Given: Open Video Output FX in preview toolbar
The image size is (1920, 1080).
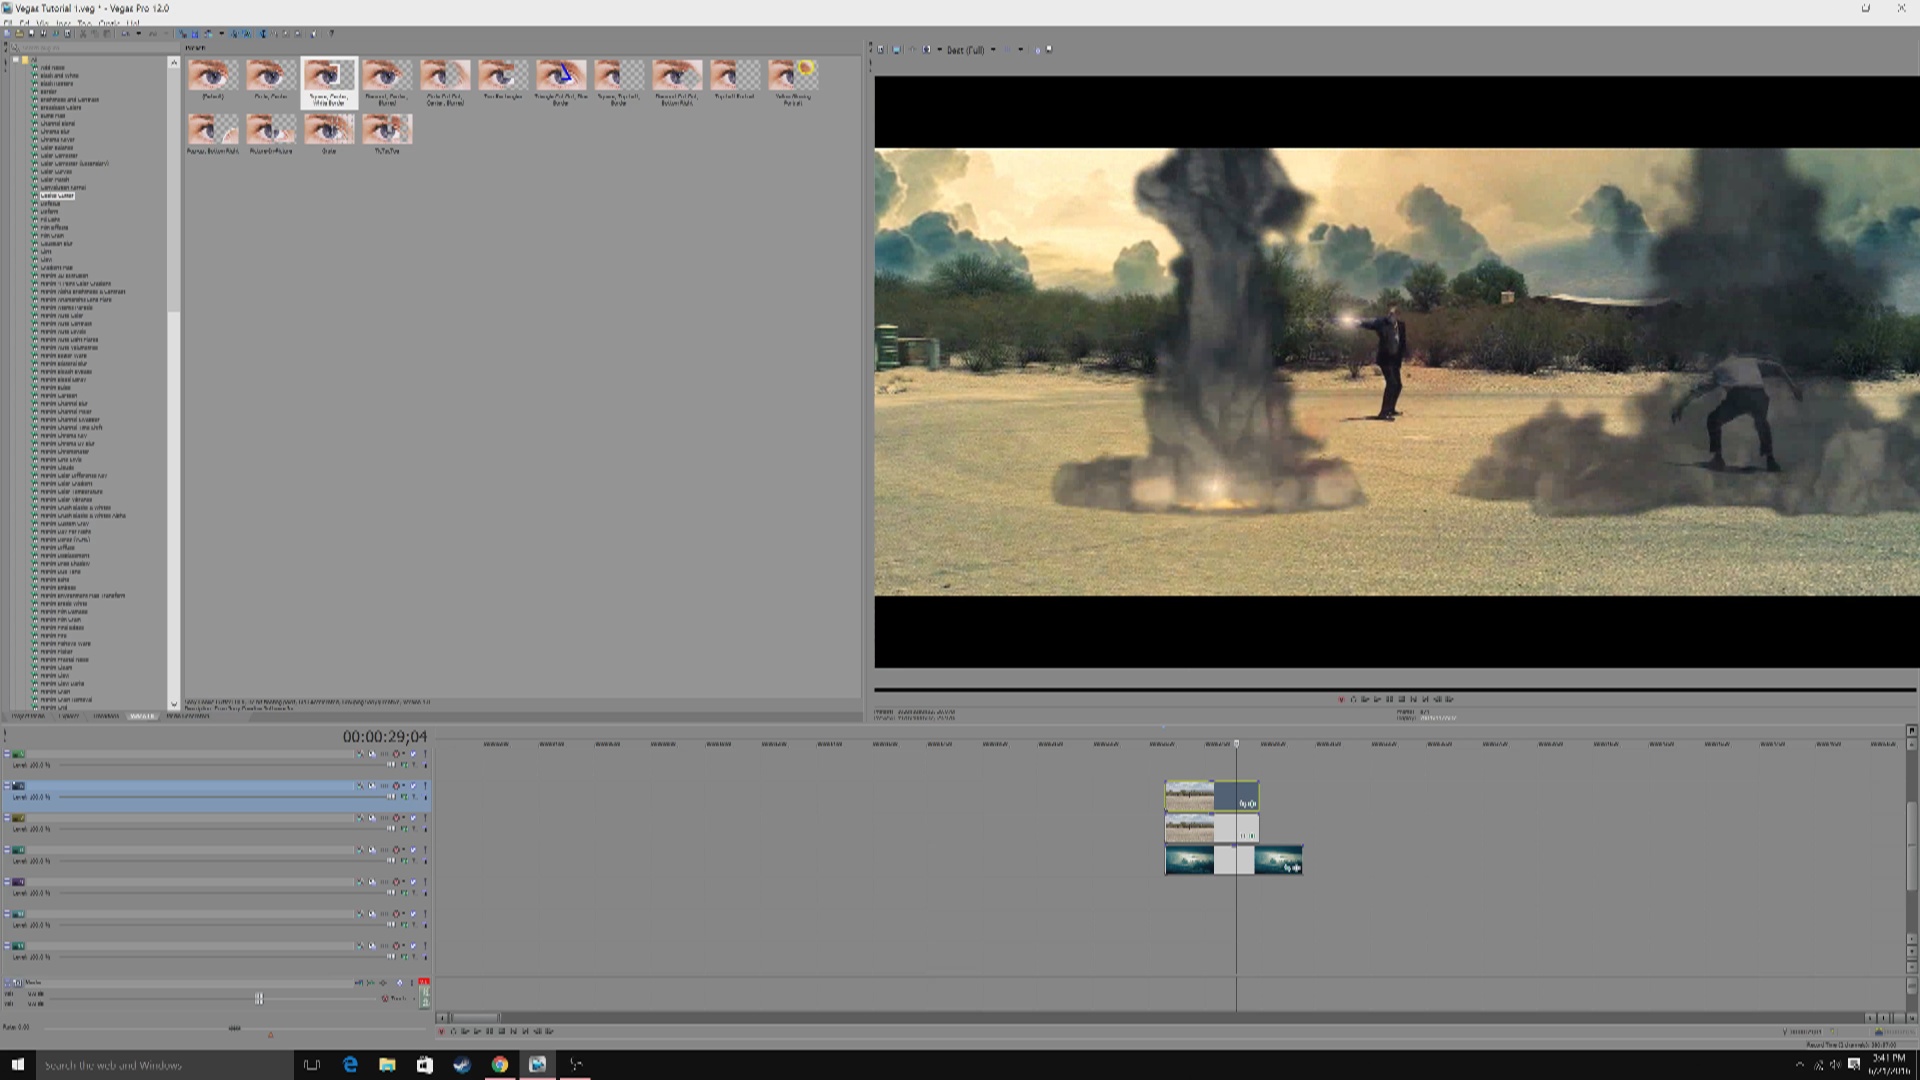Looking at the screenshot, I should (x=912, y=49).
